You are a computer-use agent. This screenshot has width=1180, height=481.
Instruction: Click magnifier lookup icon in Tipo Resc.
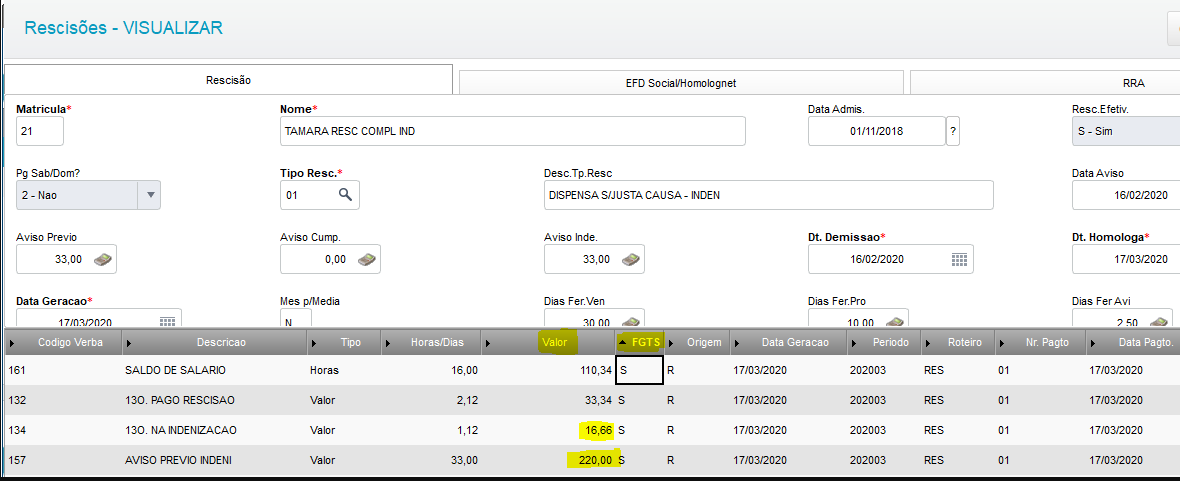click(x=345, y=195)
